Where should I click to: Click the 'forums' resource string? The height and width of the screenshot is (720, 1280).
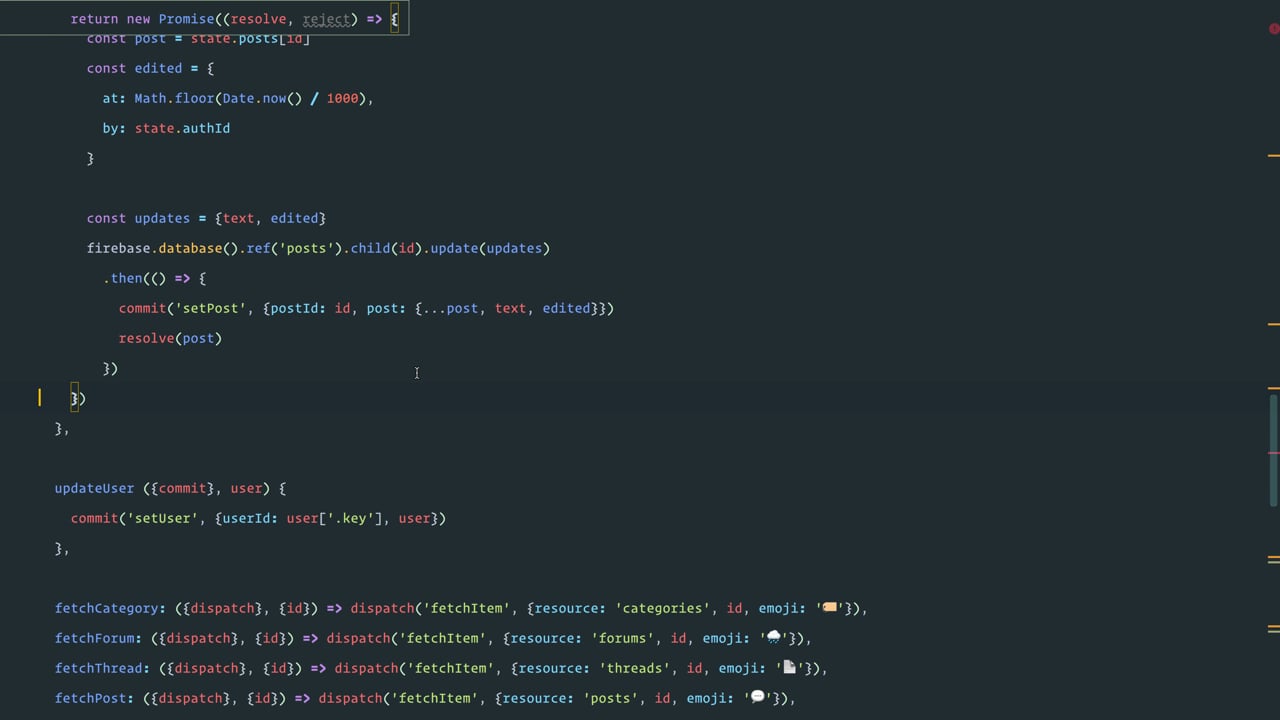pos(623,638)
